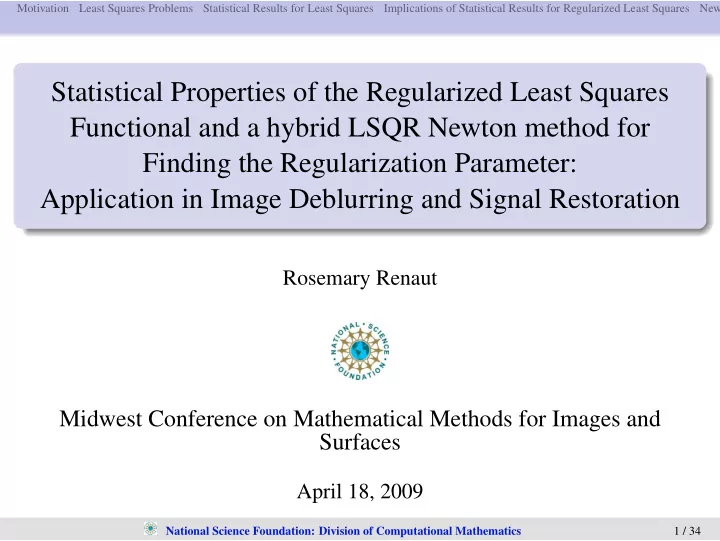Image resolution: width=720 pixels, height=541 pixels.
Task: Click the title line Statistical Properties
Action: point(360,92)
